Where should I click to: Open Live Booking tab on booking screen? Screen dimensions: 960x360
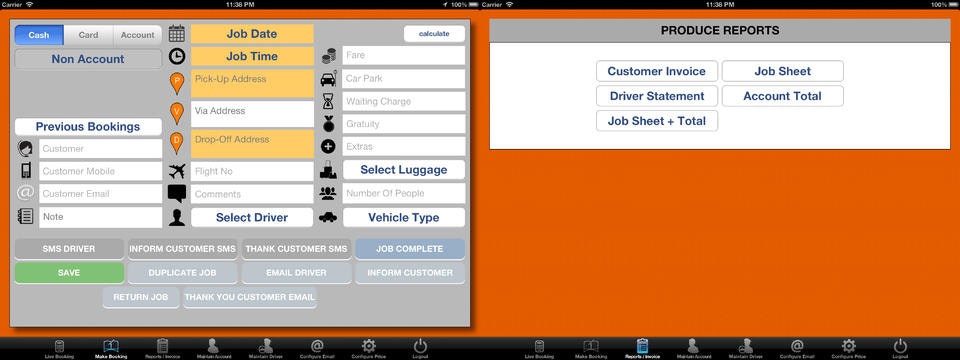coord(59,349)
